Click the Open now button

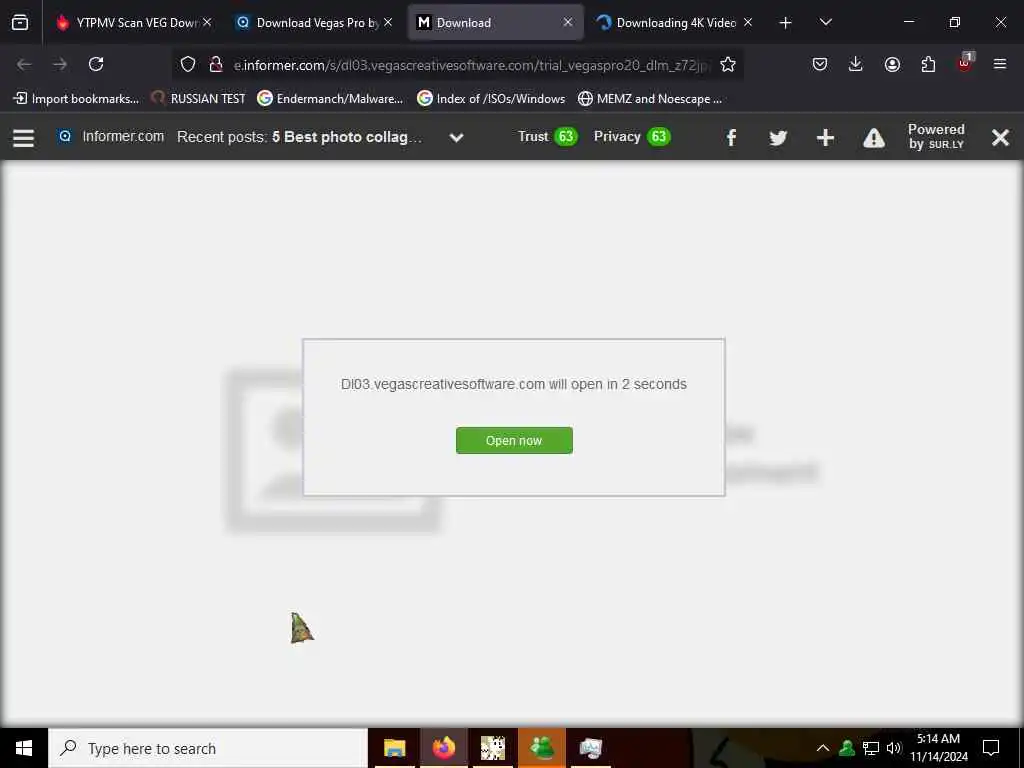click(x=514, y=440)
